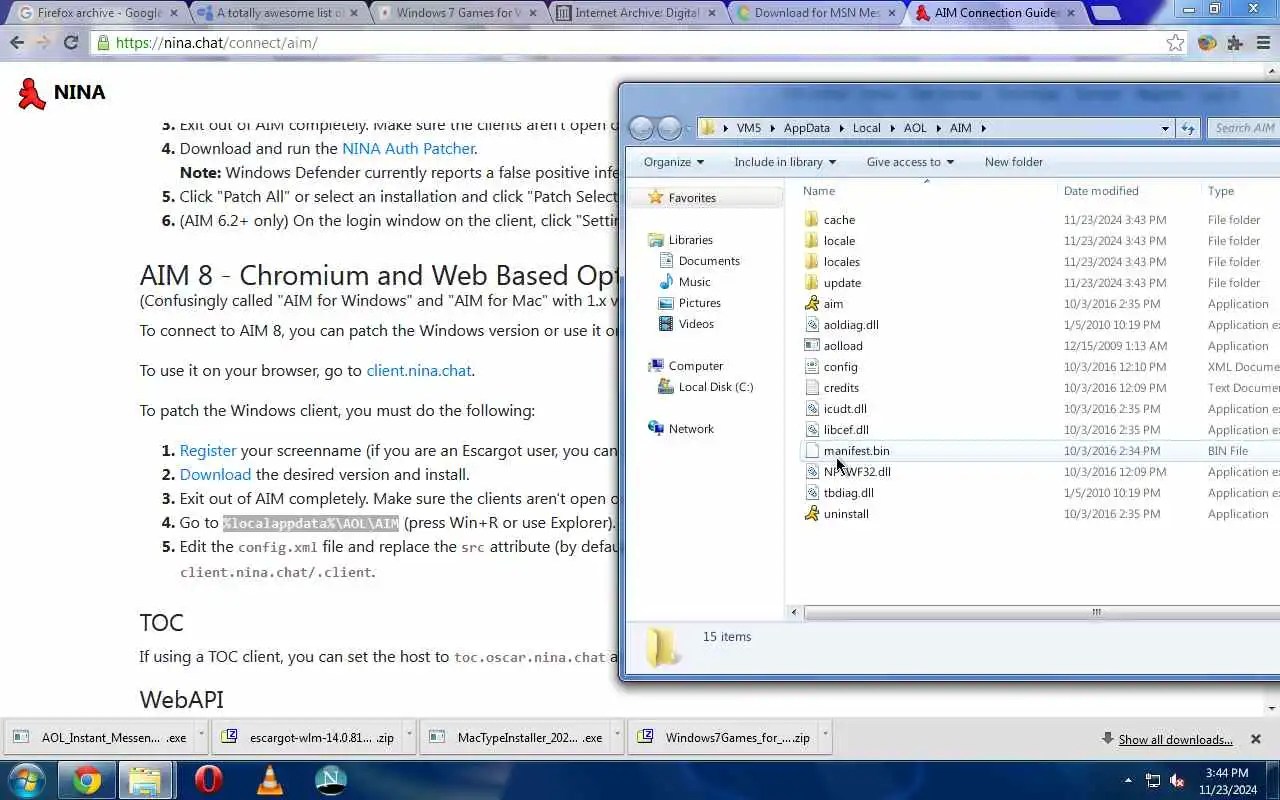Launch Netscape from the taskbar
The image size is (1280, 800).
[331, 779]
